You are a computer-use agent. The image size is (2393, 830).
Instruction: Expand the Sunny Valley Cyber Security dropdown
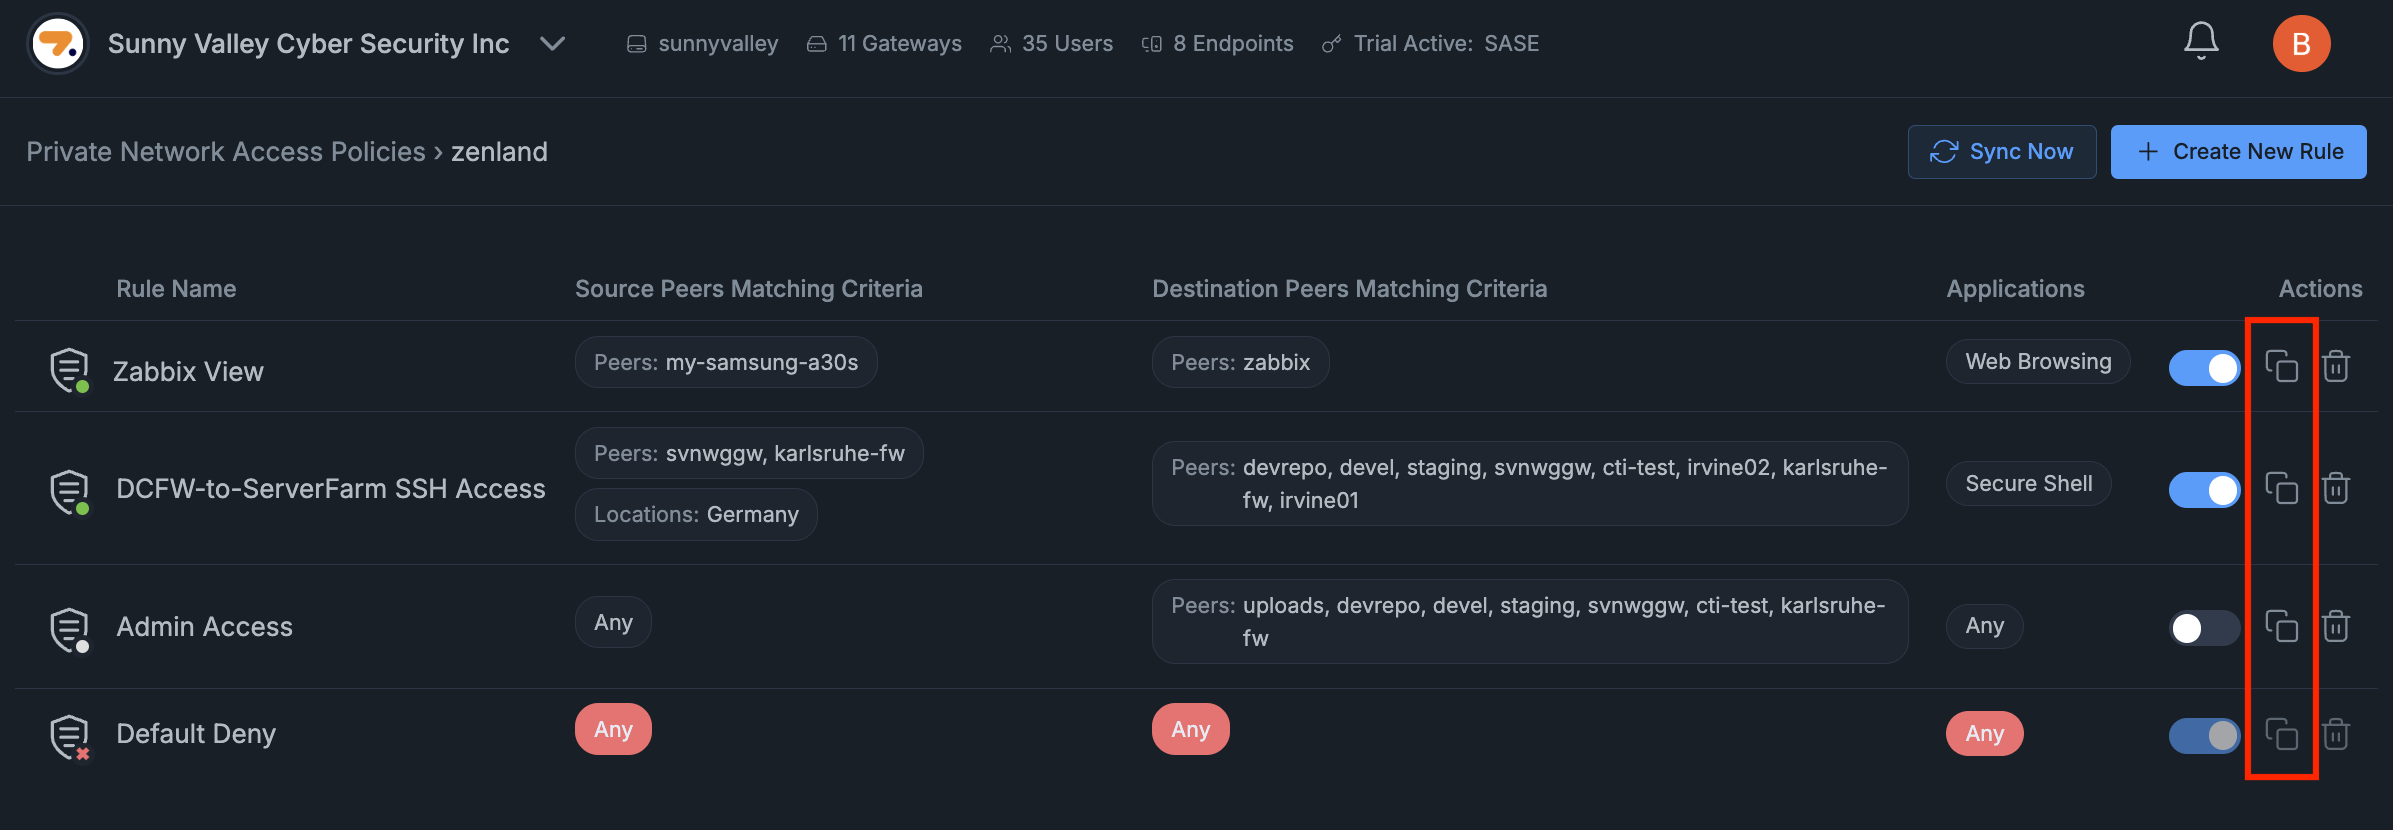pos(552,44)
